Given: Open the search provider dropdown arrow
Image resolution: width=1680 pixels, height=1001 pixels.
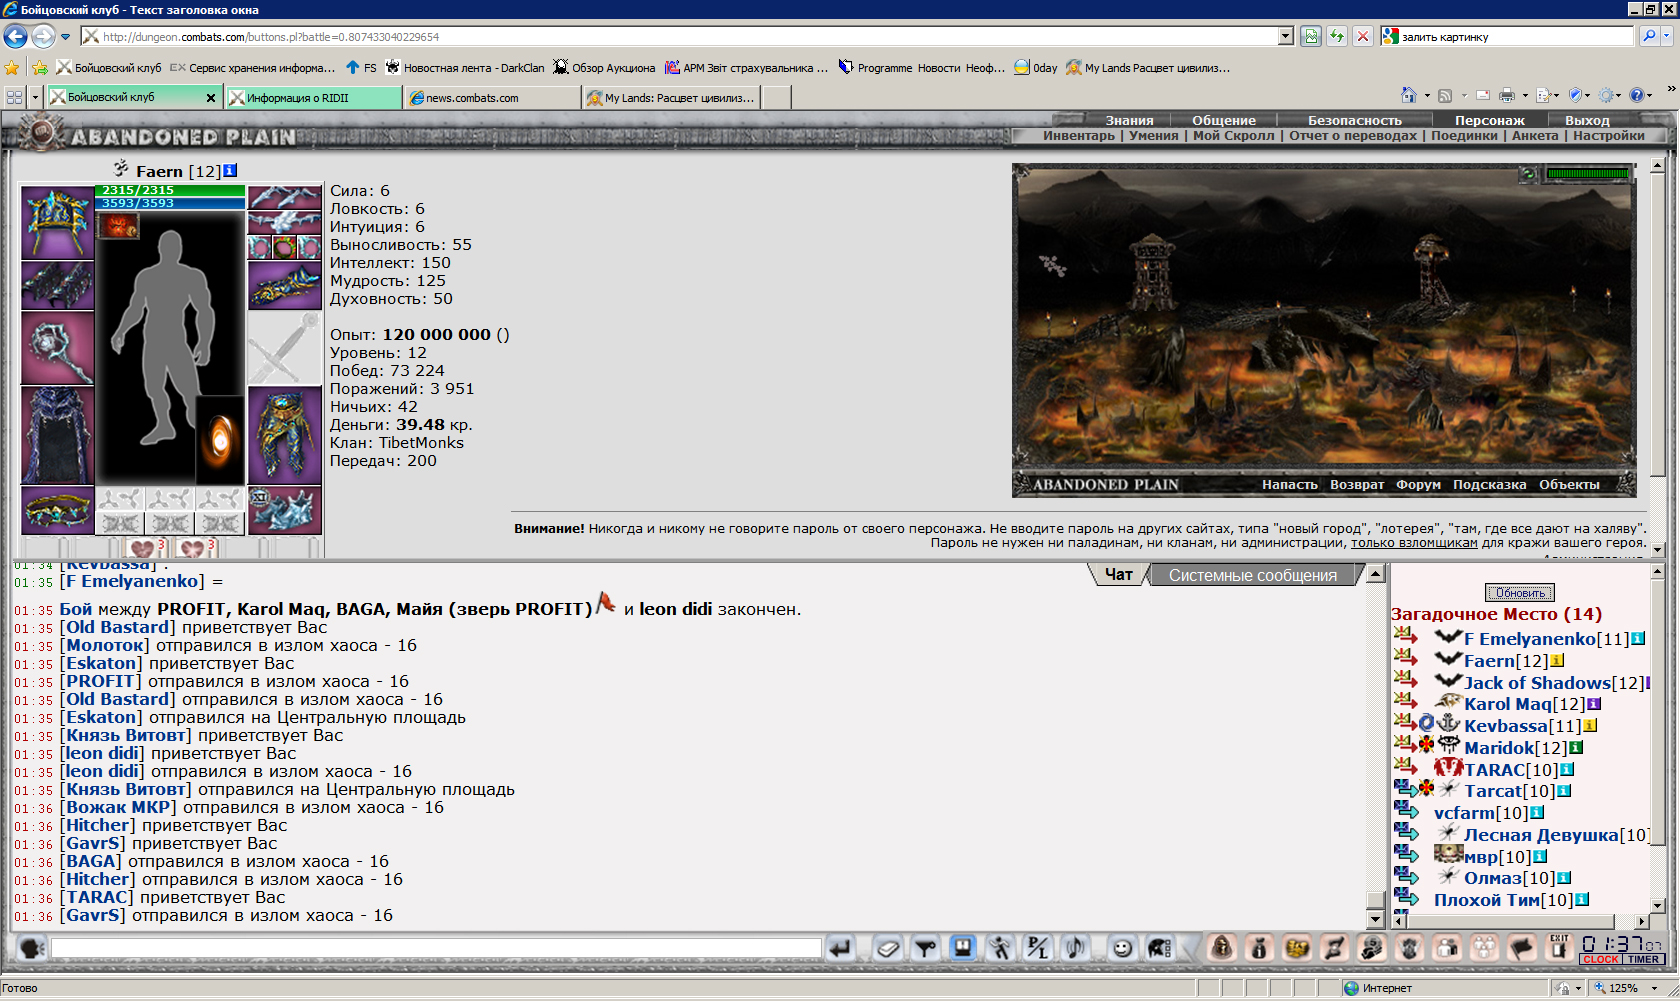Looking at the screenshot, I should tap(1666, 37).
